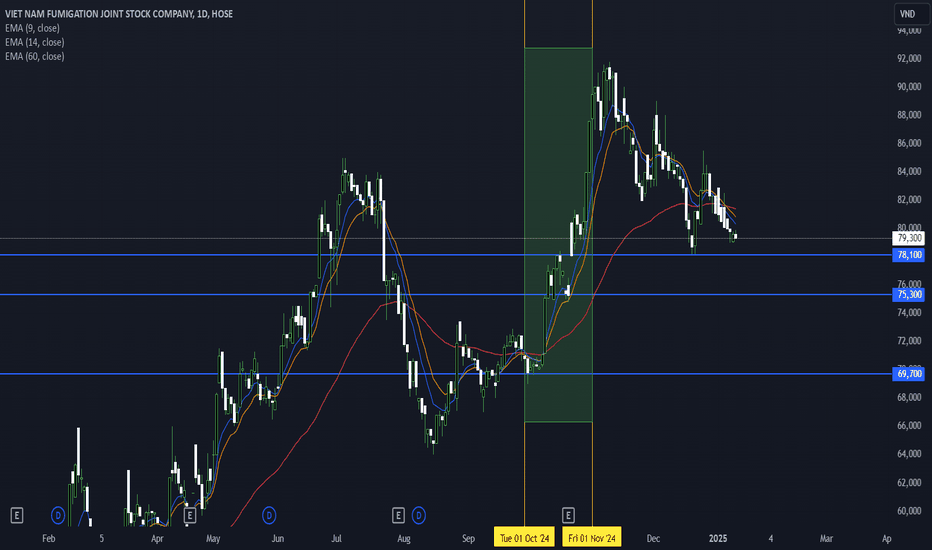The image size is (932, 550).
Task: Click the 92,000 price axis label
Action: coord(909,58)
